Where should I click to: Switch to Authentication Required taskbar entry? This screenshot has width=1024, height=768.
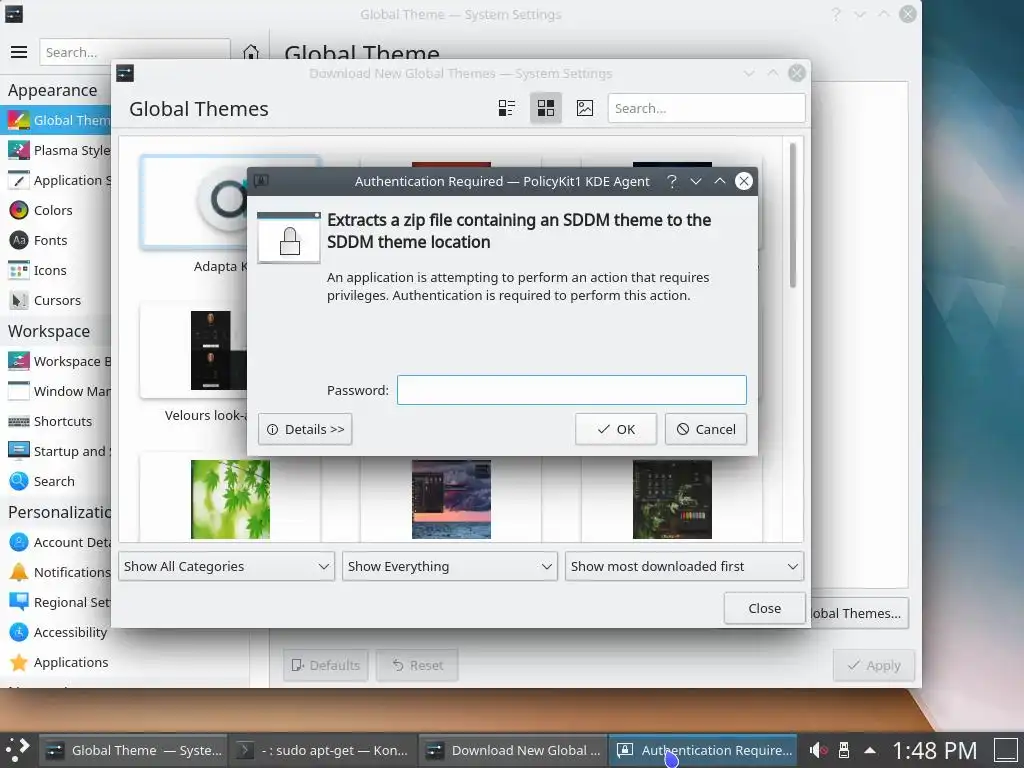(703, 750)
